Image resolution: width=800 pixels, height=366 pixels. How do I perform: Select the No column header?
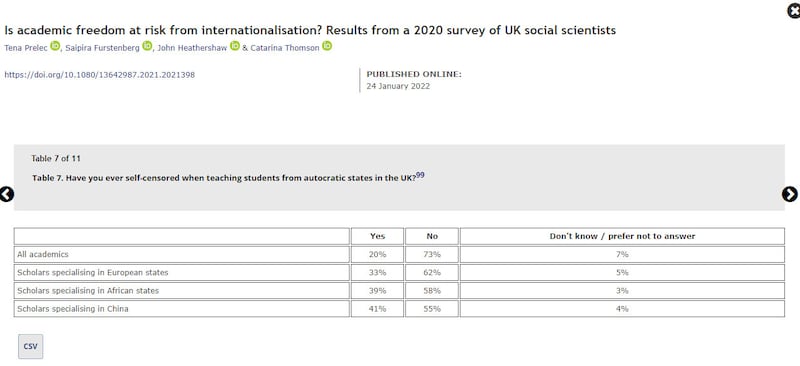(x=432, y=236)
